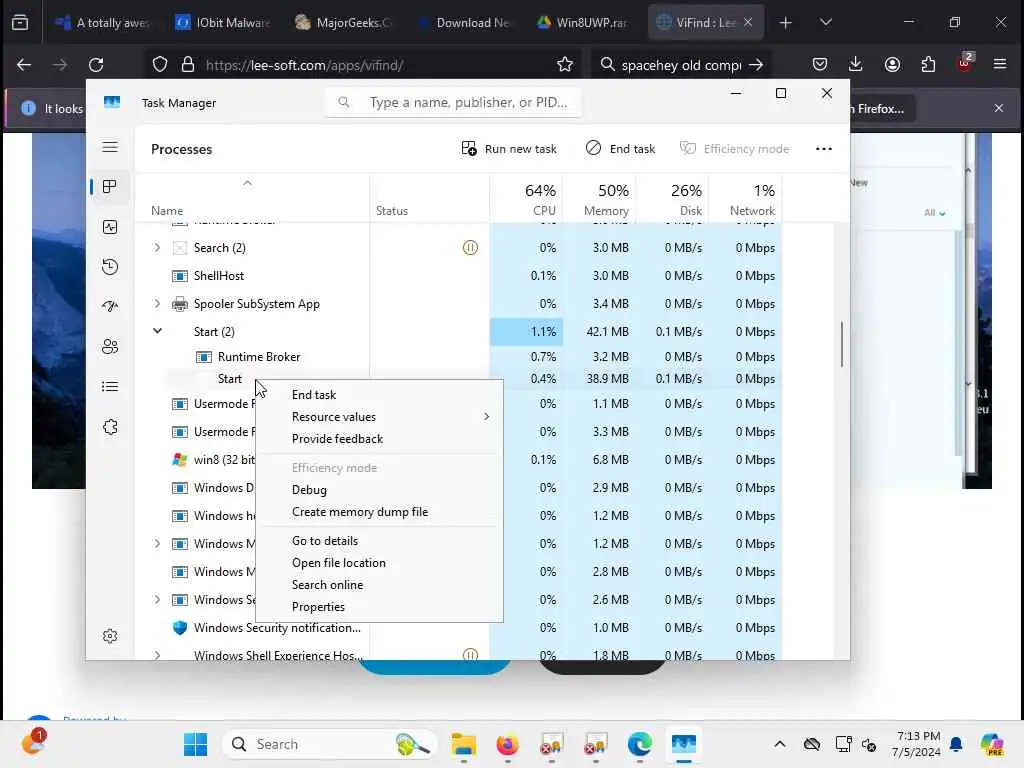Open the App history sidebar icon

point(110,266)
